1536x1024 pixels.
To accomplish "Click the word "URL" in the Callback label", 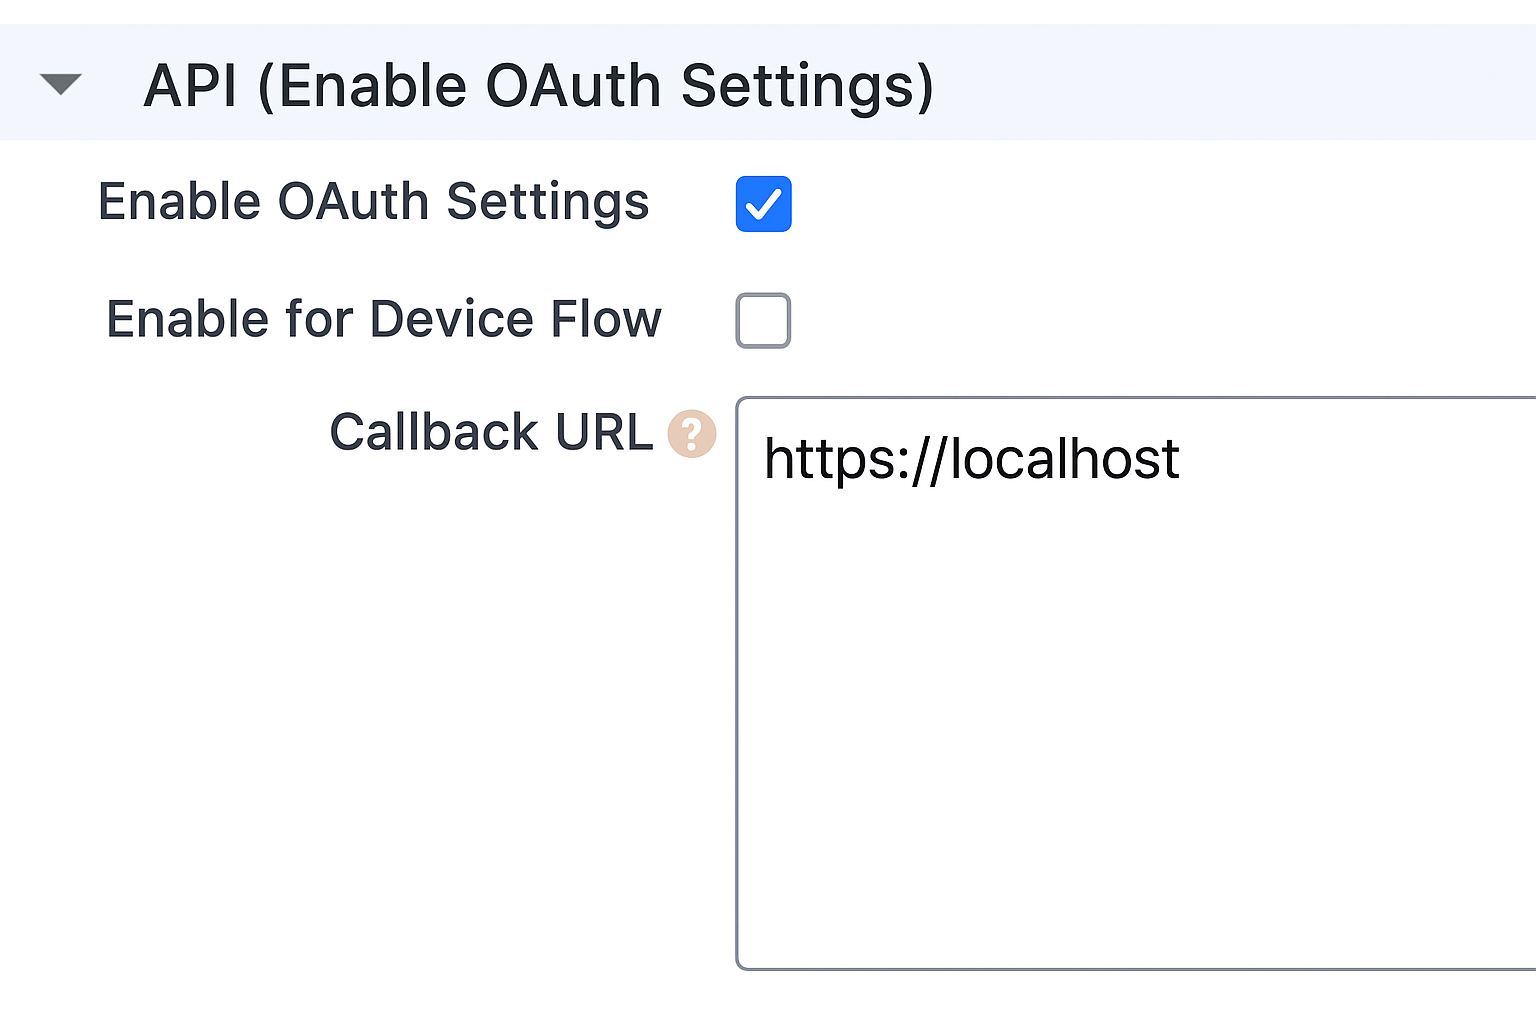I will [x=604, y=433].
